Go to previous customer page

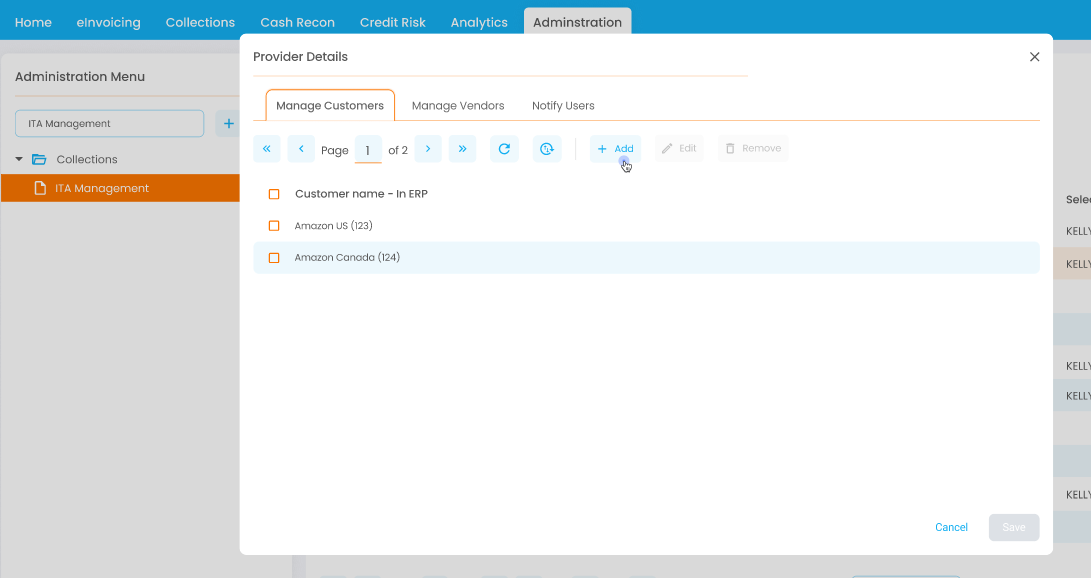tap(301, 149)
